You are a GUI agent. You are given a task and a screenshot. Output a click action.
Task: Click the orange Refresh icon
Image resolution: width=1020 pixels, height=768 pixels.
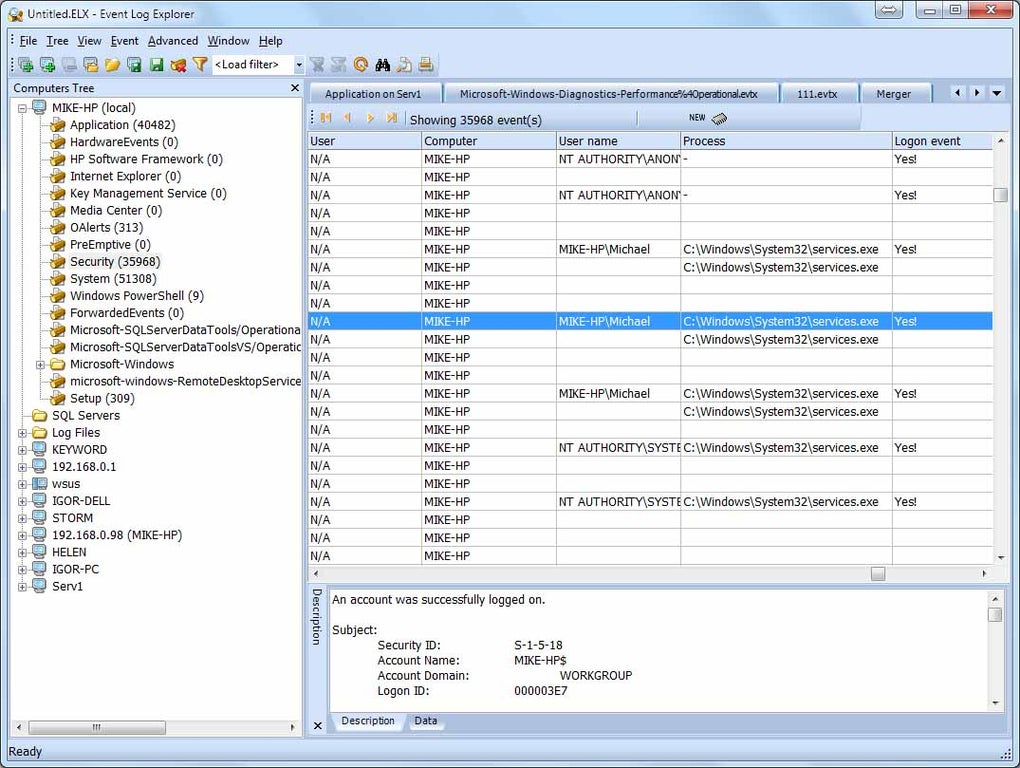360,65
